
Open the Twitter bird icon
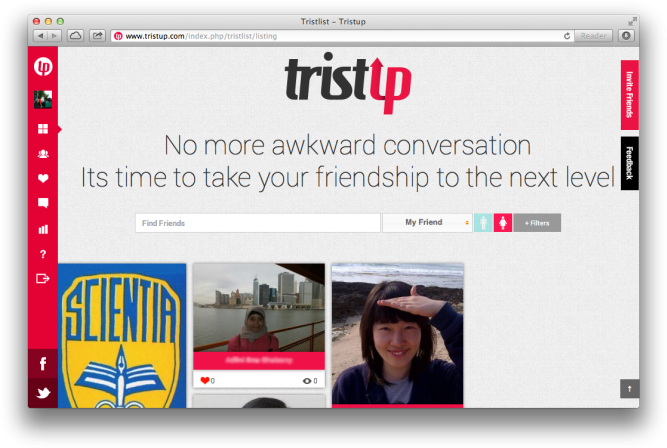point(43,393)
